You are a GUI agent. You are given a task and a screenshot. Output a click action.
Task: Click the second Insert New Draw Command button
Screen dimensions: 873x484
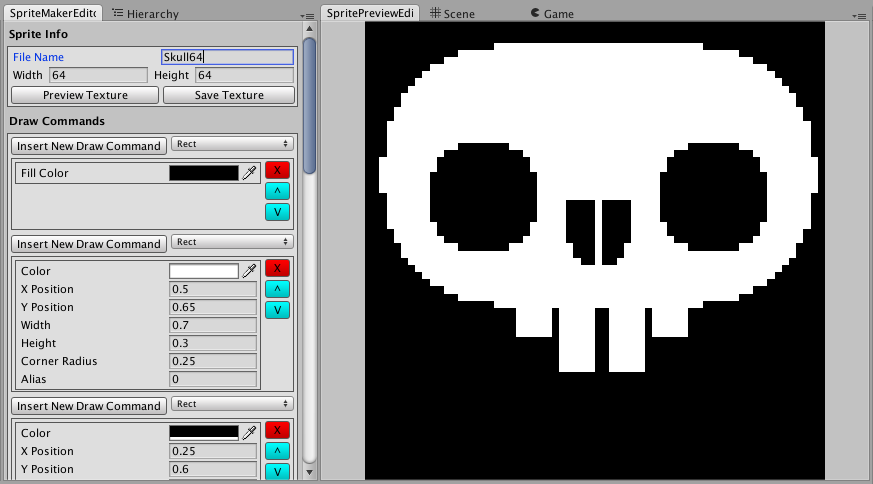tap(89, 244)
